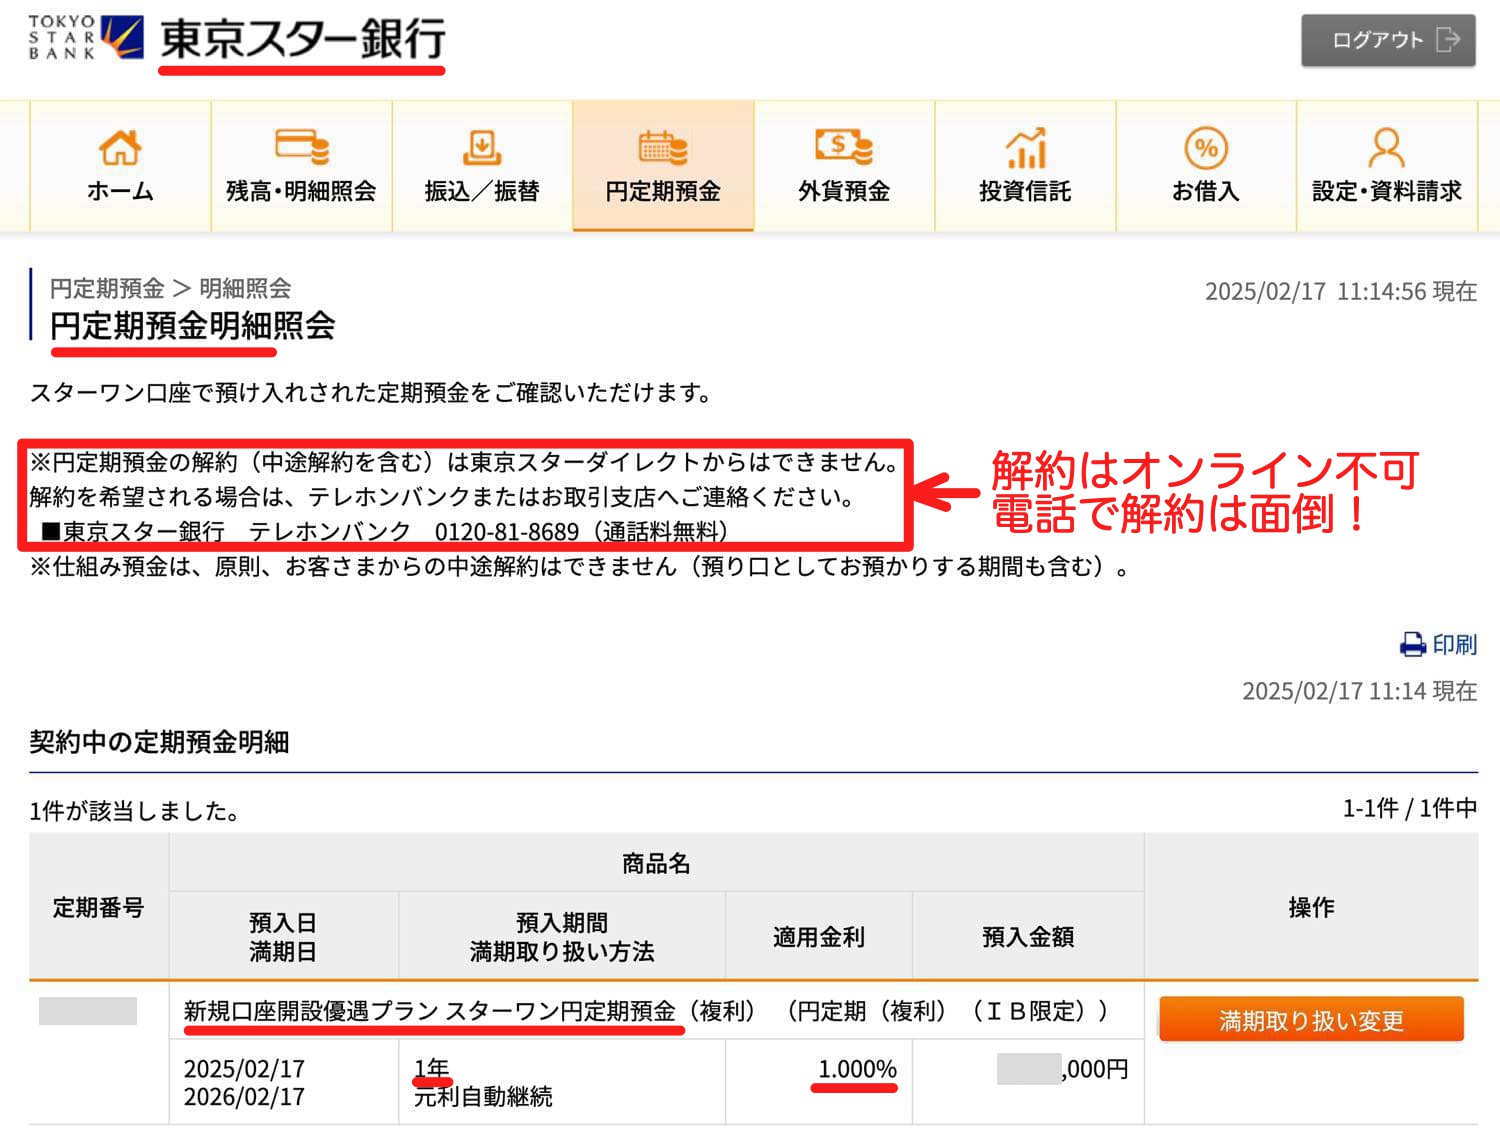Click the 設定・資料請求 person icon

click(1387, 148)
